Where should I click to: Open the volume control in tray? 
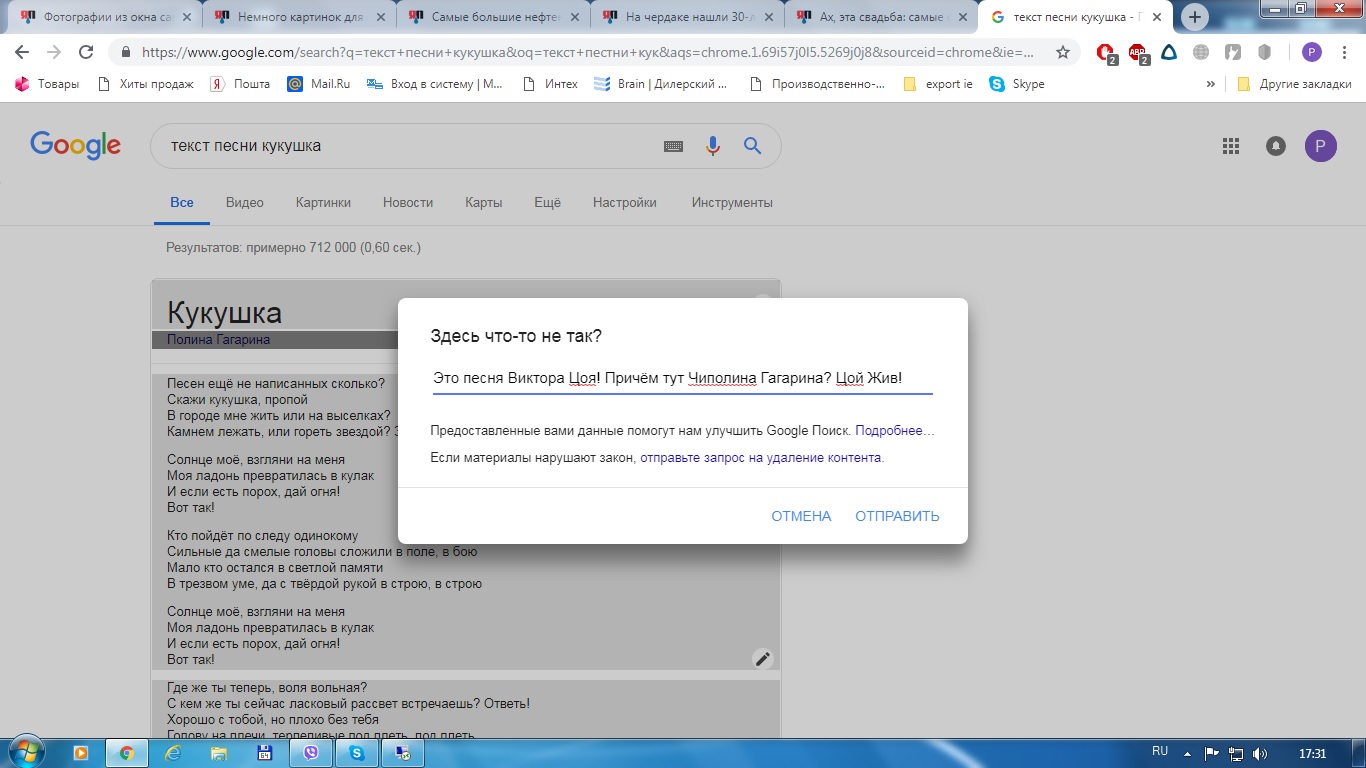click(x=1260, y=753)
